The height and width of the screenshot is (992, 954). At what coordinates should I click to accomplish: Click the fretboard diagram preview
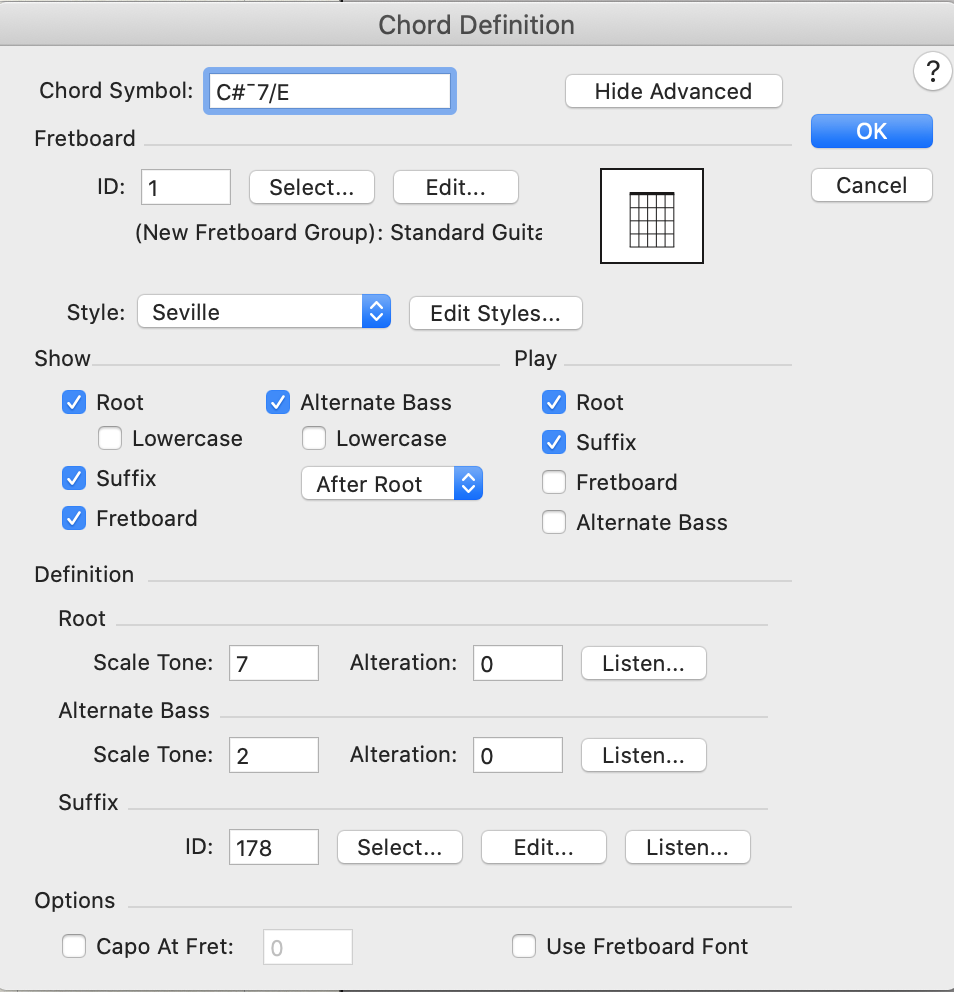(651, 216)
